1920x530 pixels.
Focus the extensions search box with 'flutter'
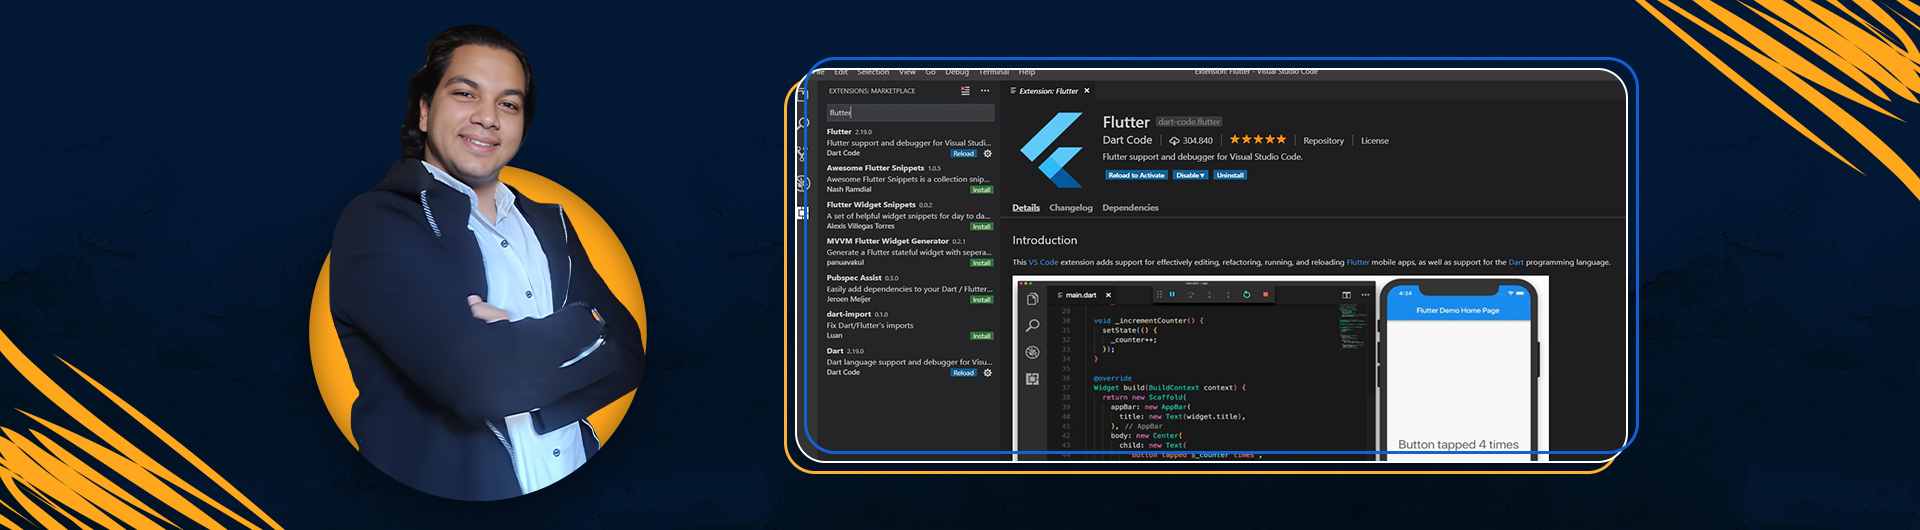(910, 113)
